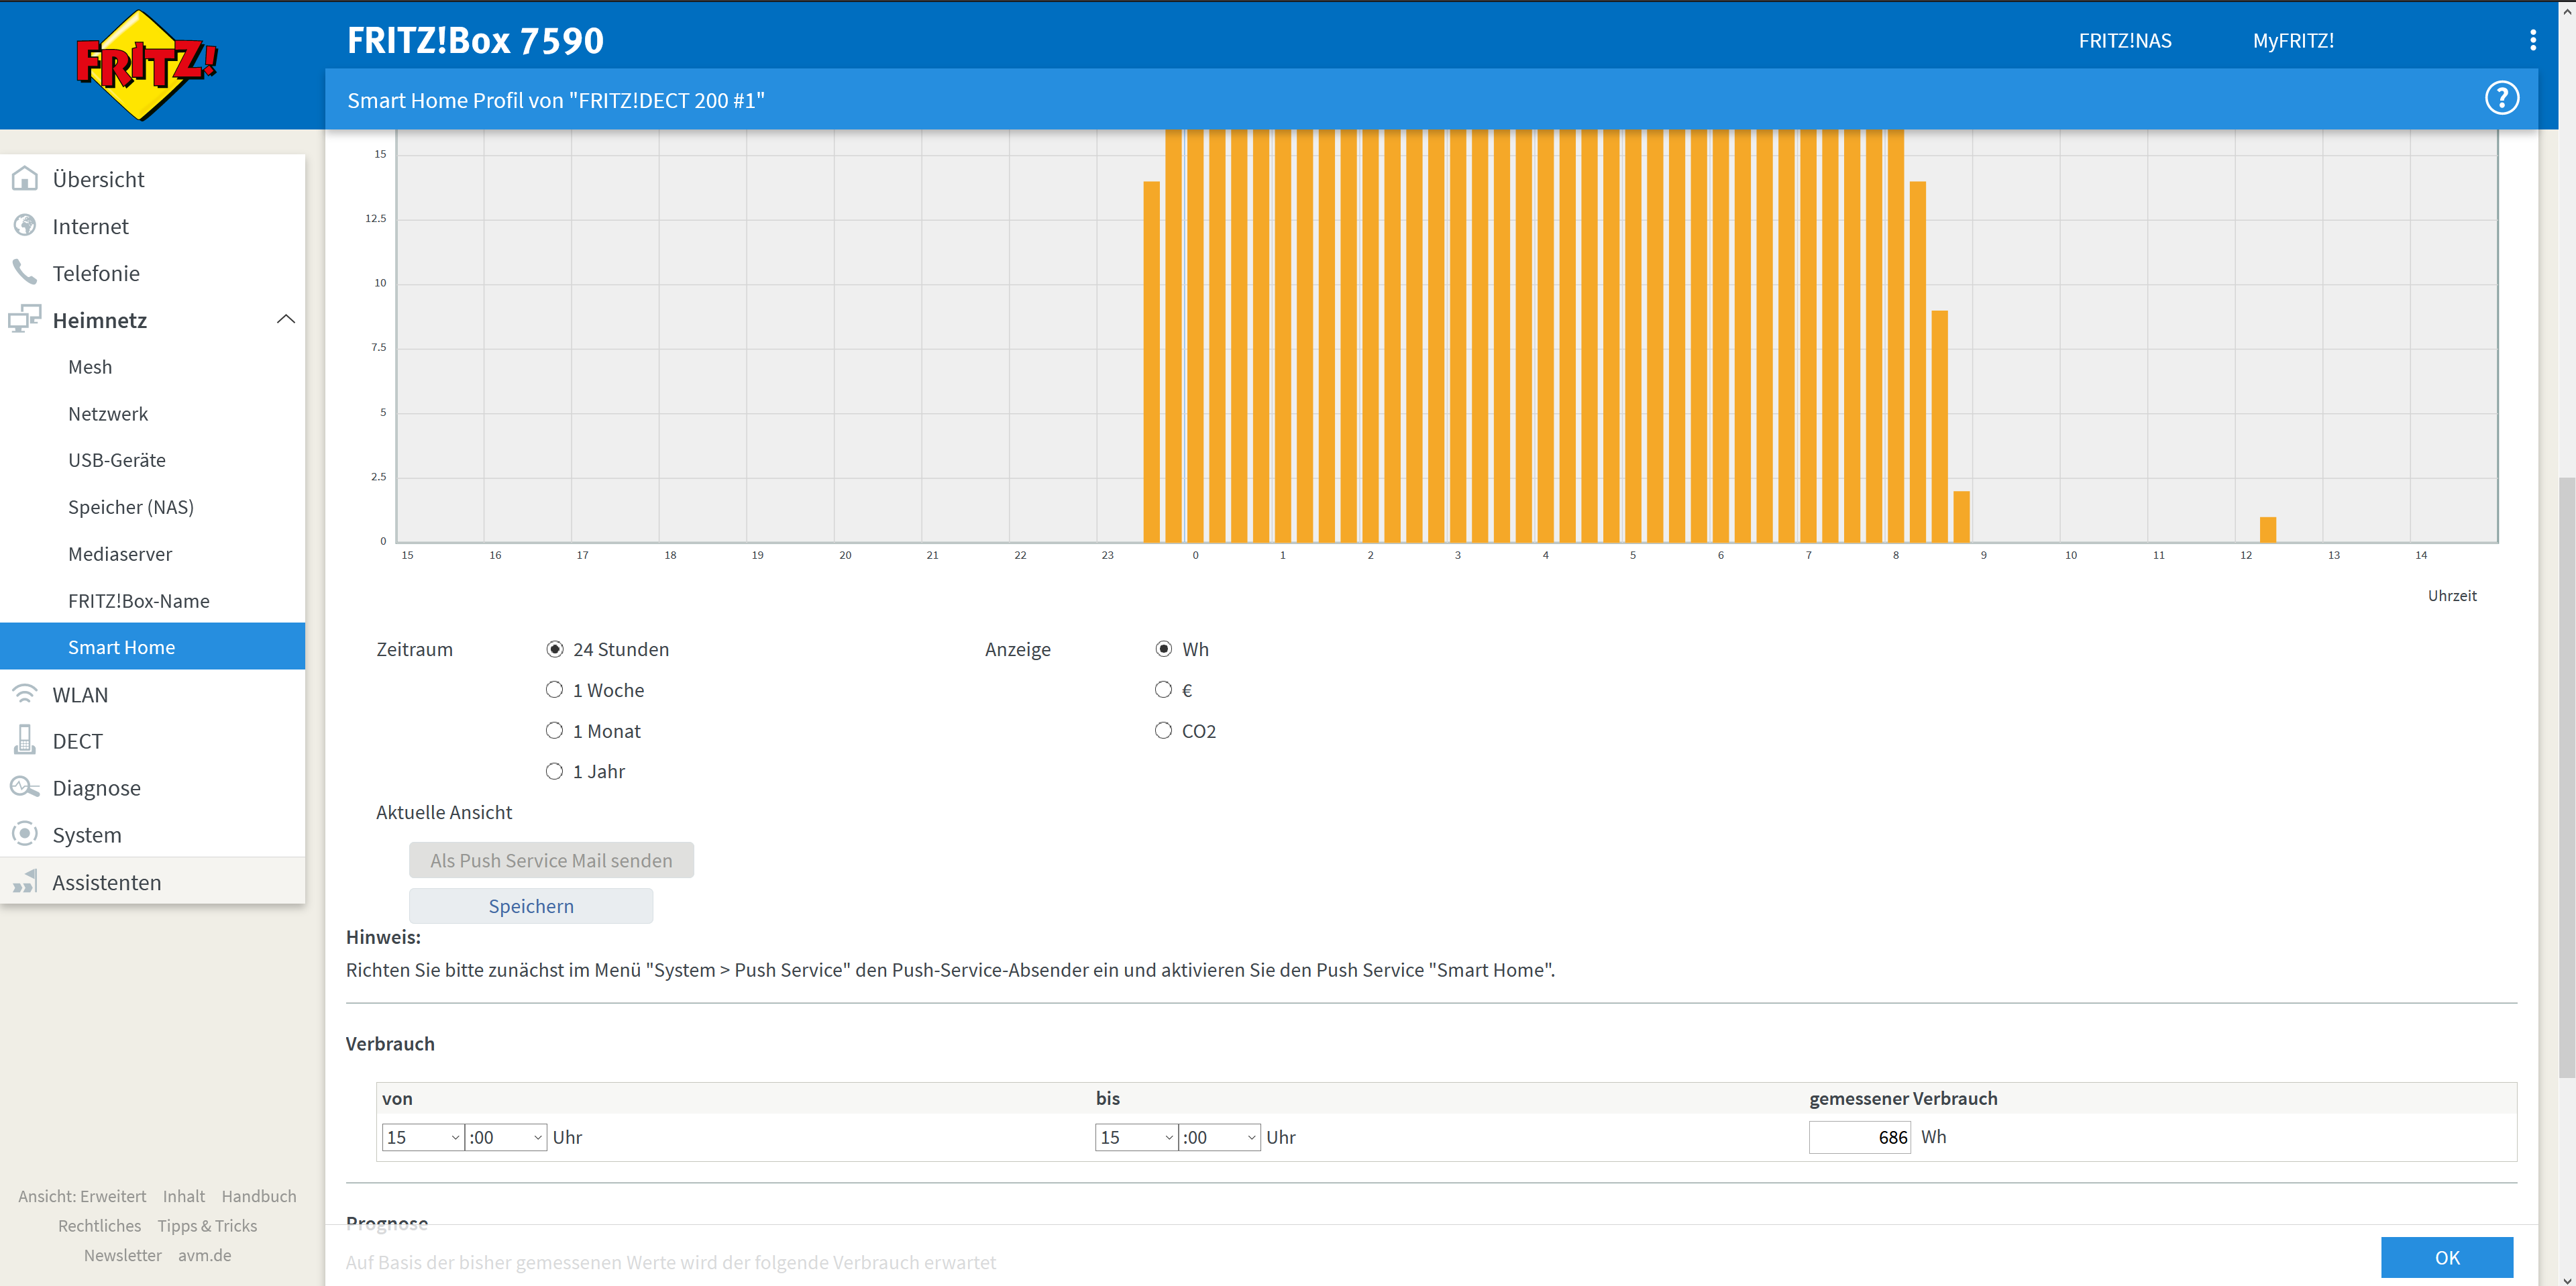The image size is (2576, 1286).
Task: Select the 1 Woche time range
Action: pos(554,690)
